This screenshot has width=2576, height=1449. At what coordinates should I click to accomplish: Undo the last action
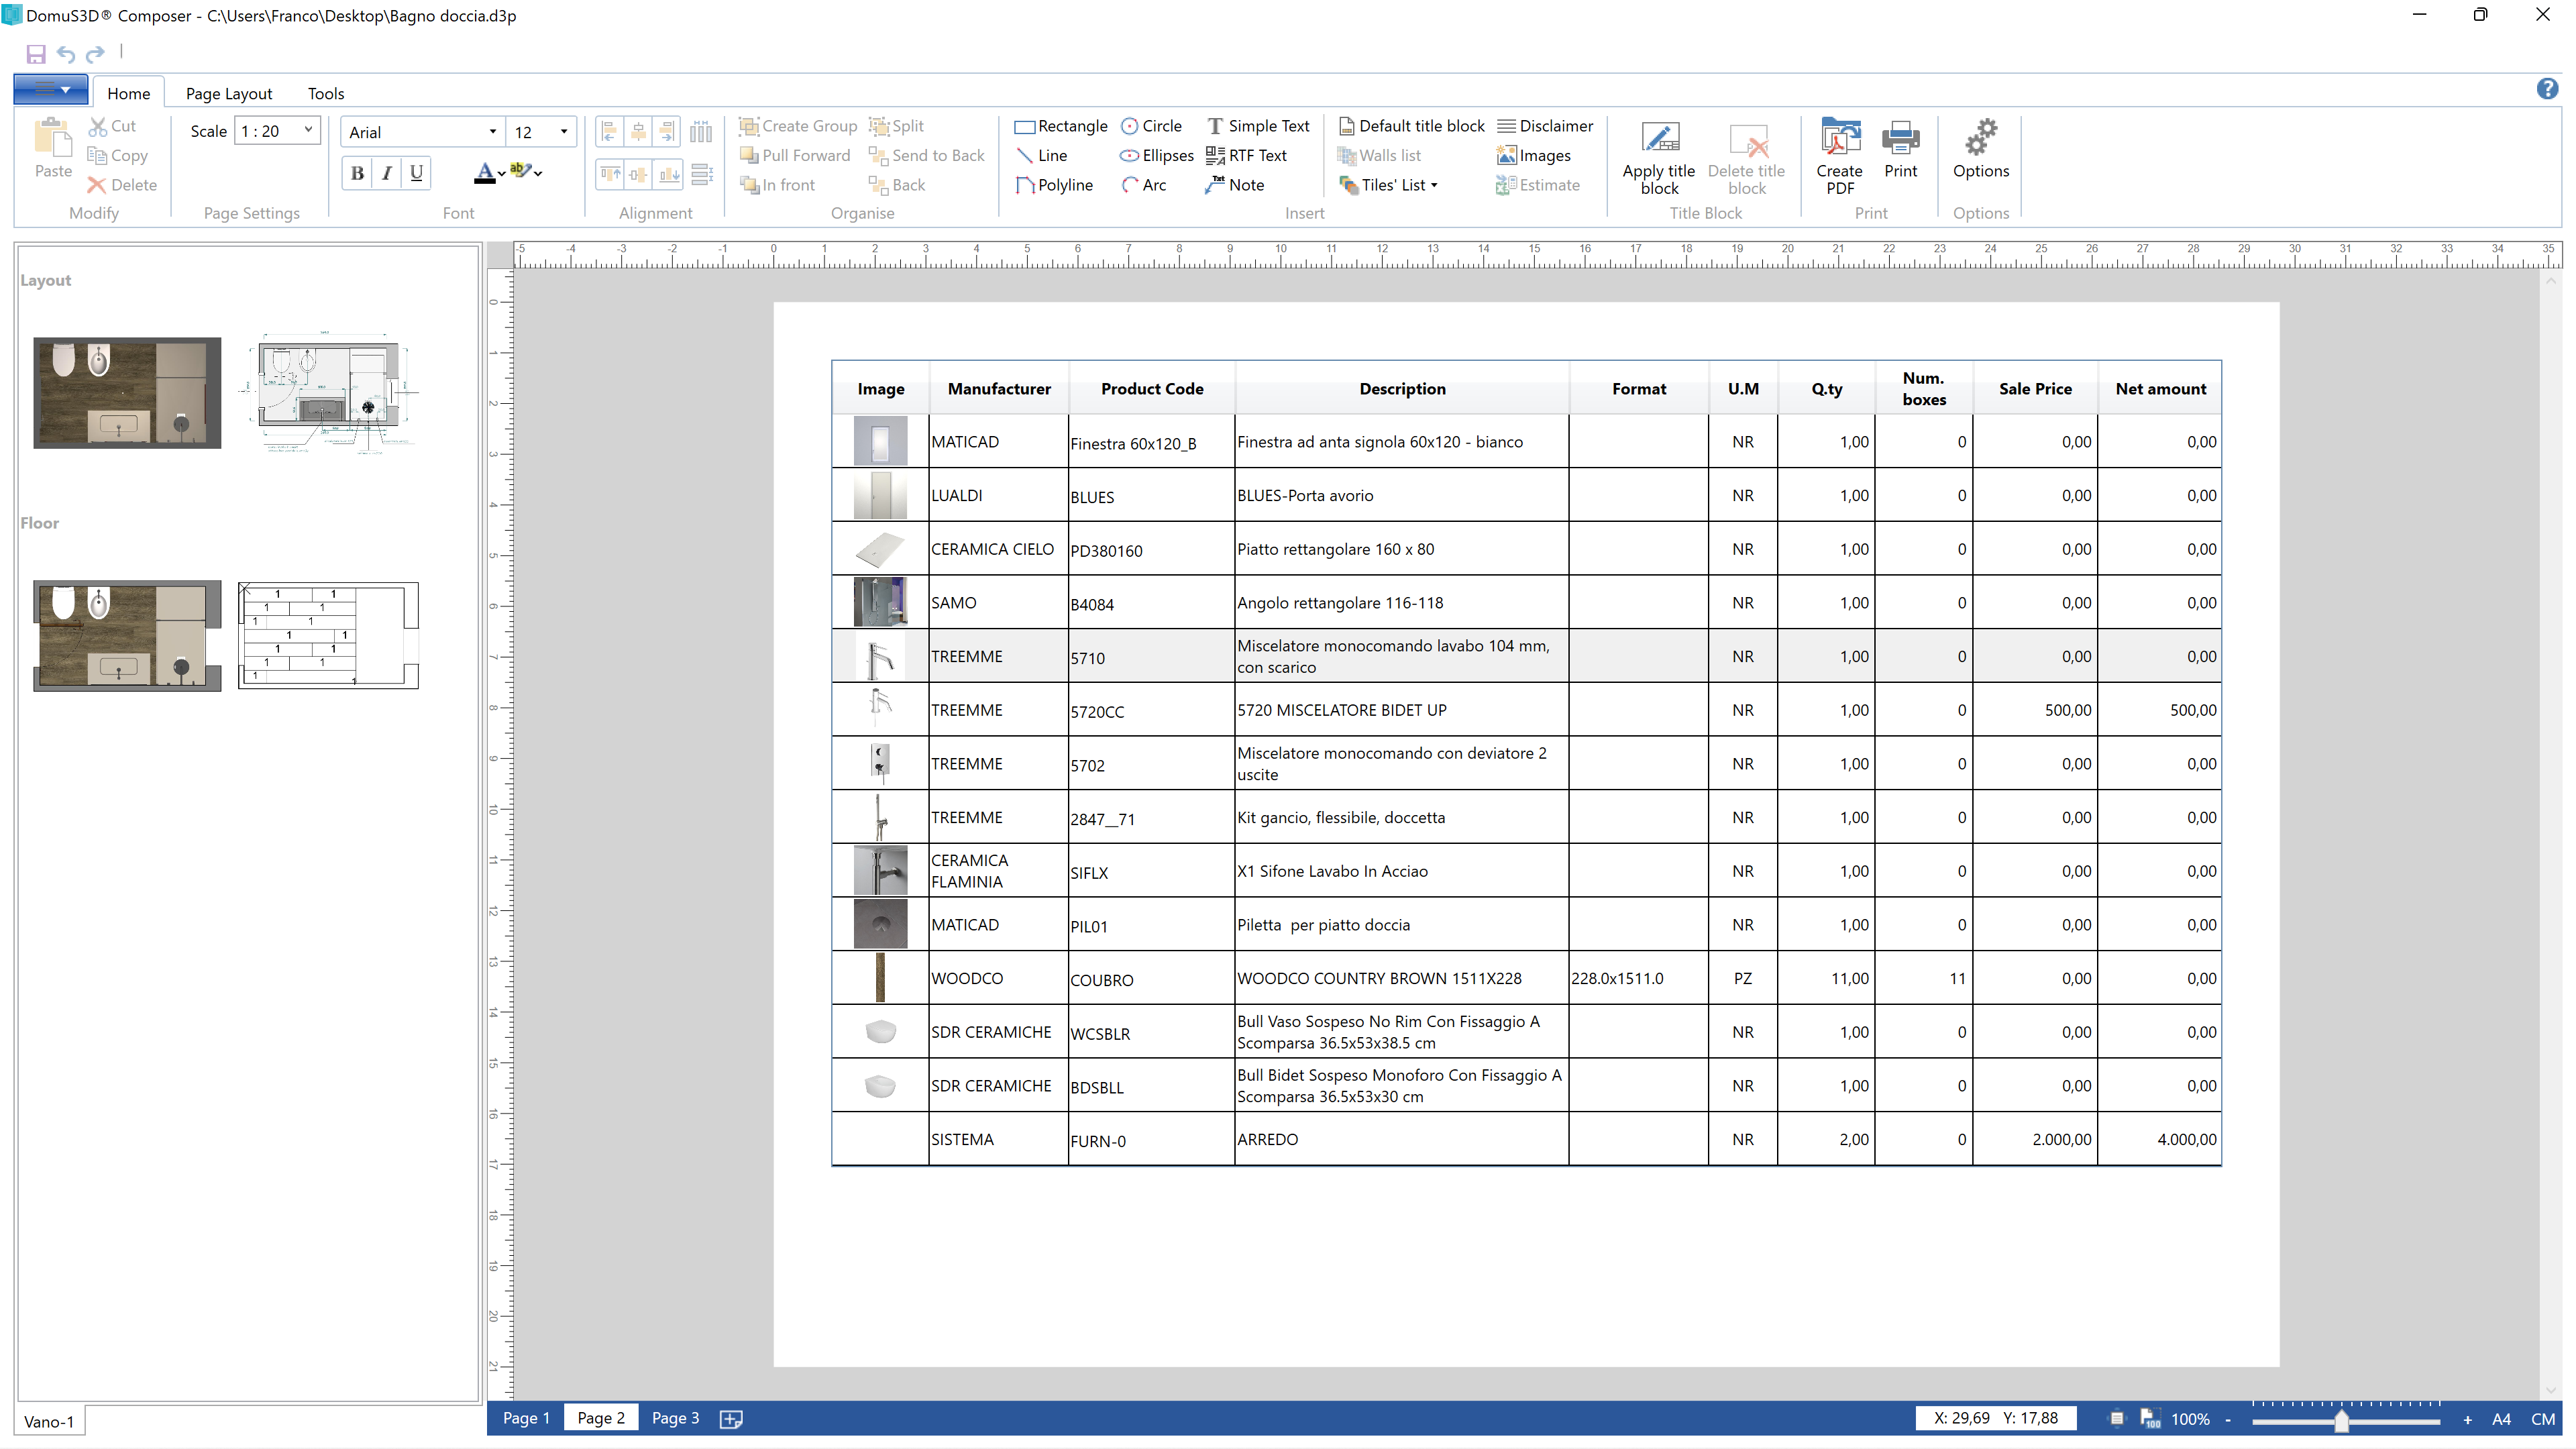tap(66, 54)
